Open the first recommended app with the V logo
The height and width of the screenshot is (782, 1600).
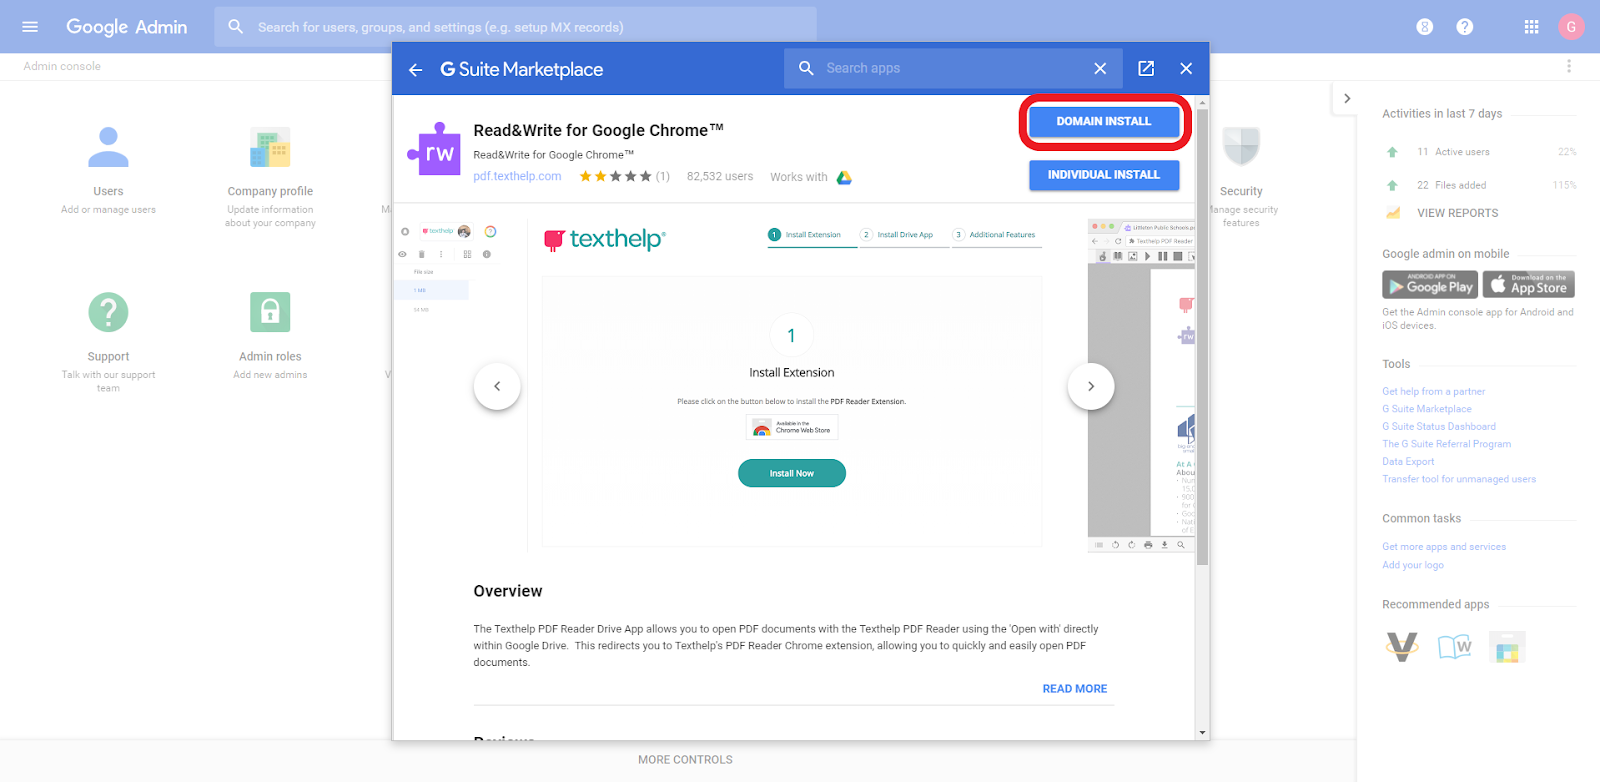pos(1402,647)
